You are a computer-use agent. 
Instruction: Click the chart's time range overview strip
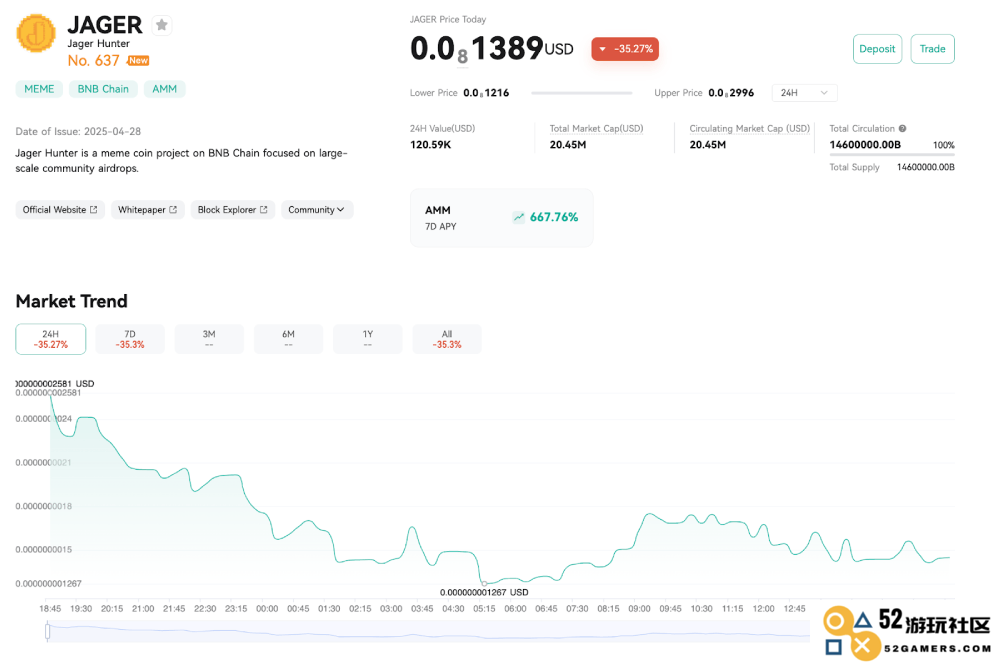pos(429,632)
